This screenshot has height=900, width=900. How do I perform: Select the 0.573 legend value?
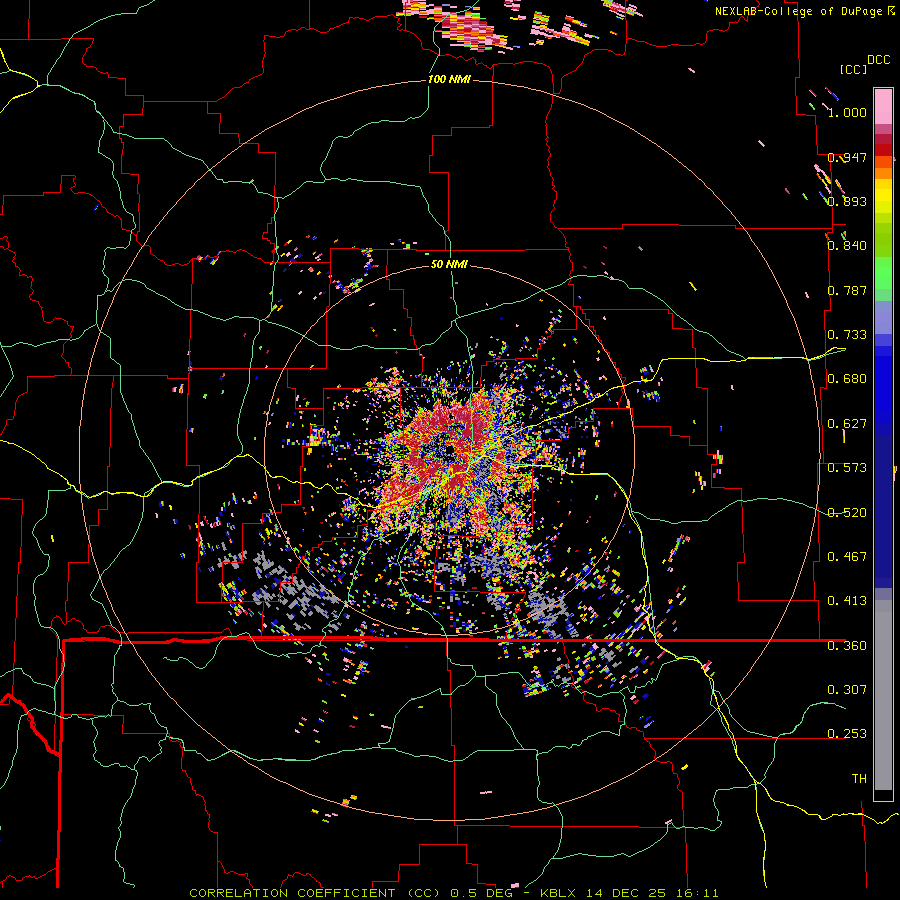[847, 468]
